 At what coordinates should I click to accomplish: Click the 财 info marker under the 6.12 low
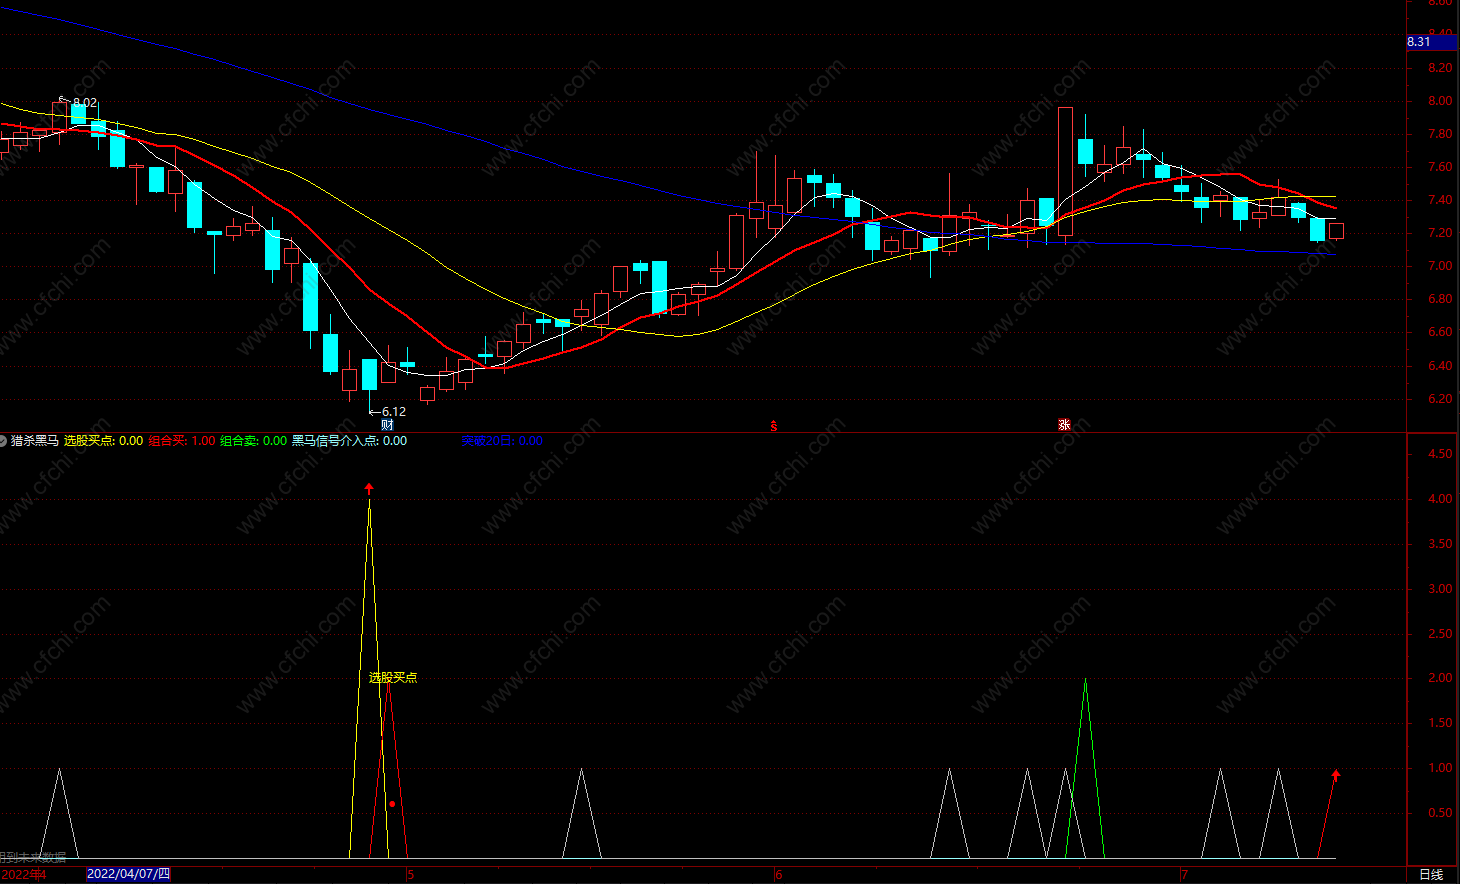click(387, 425)
